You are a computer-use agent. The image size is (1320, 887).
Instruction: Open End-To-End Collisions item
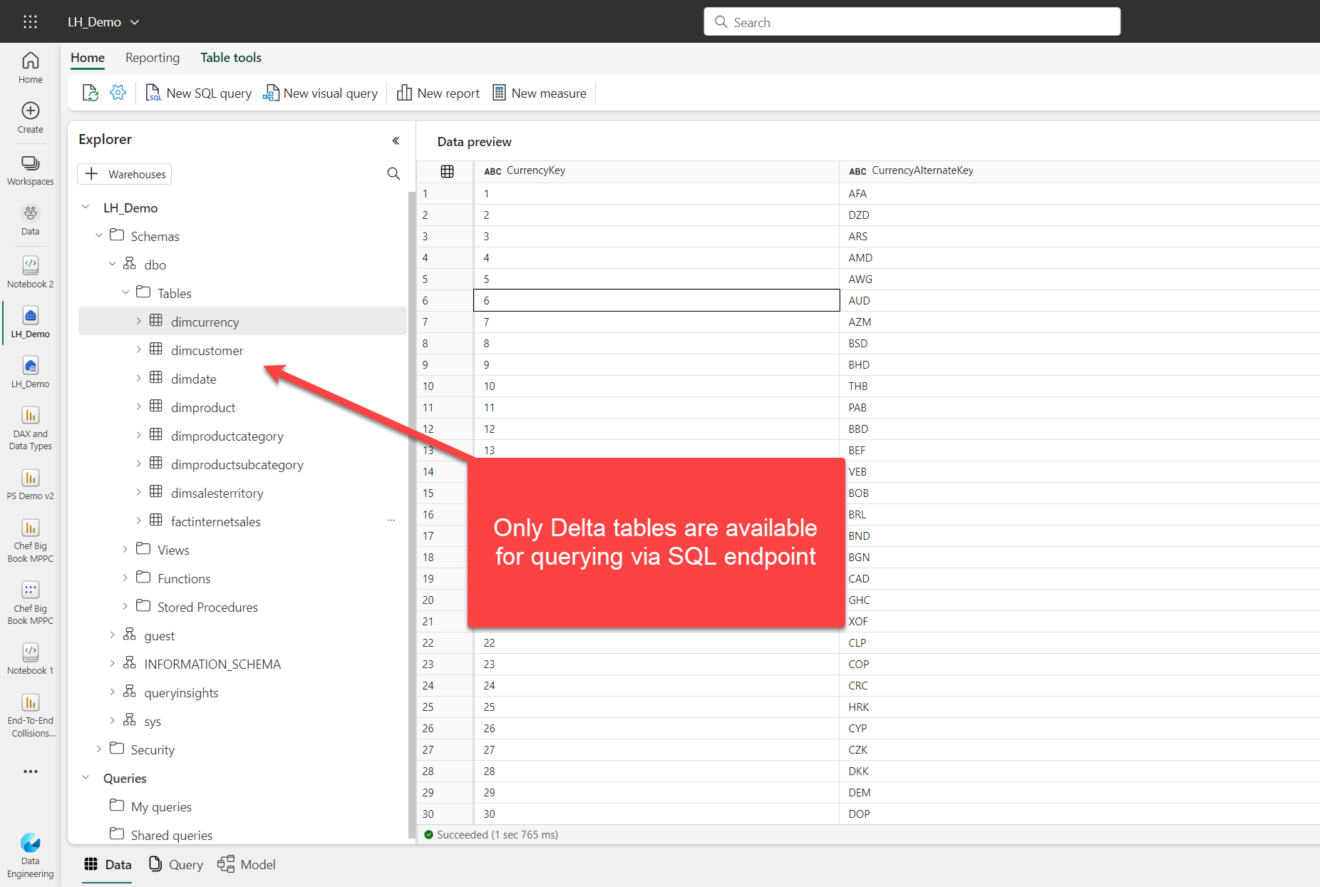coord(30,714)
